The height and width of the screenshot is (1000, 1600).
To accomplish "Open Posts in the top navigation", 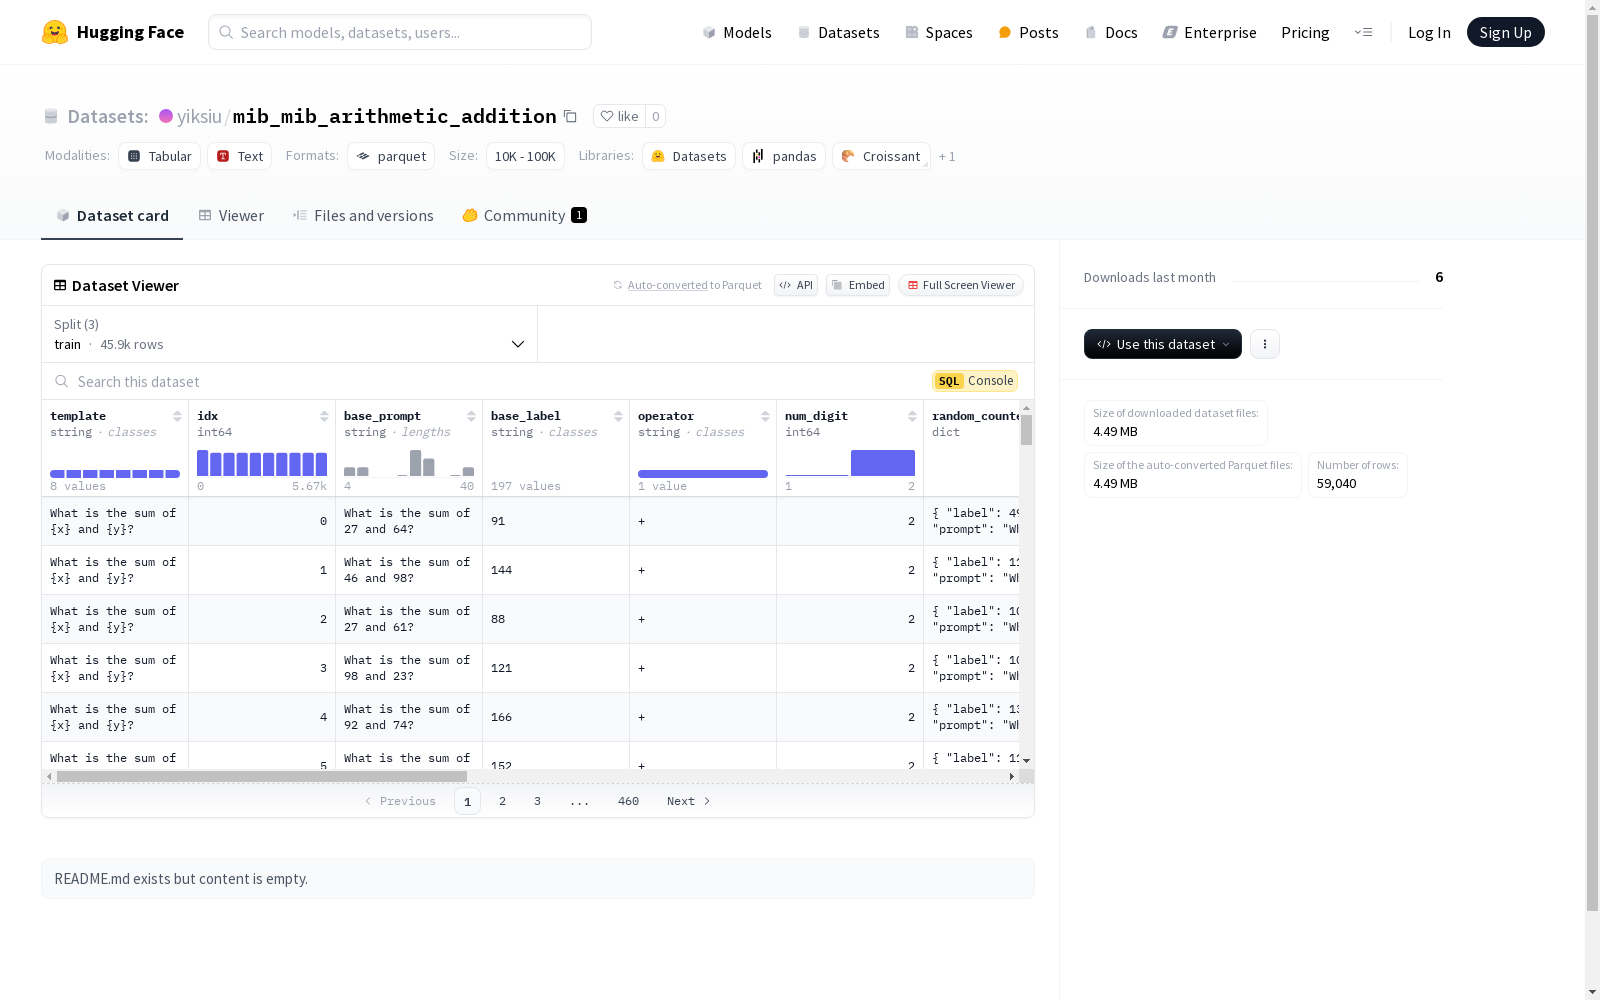I will pos(1028,32).
